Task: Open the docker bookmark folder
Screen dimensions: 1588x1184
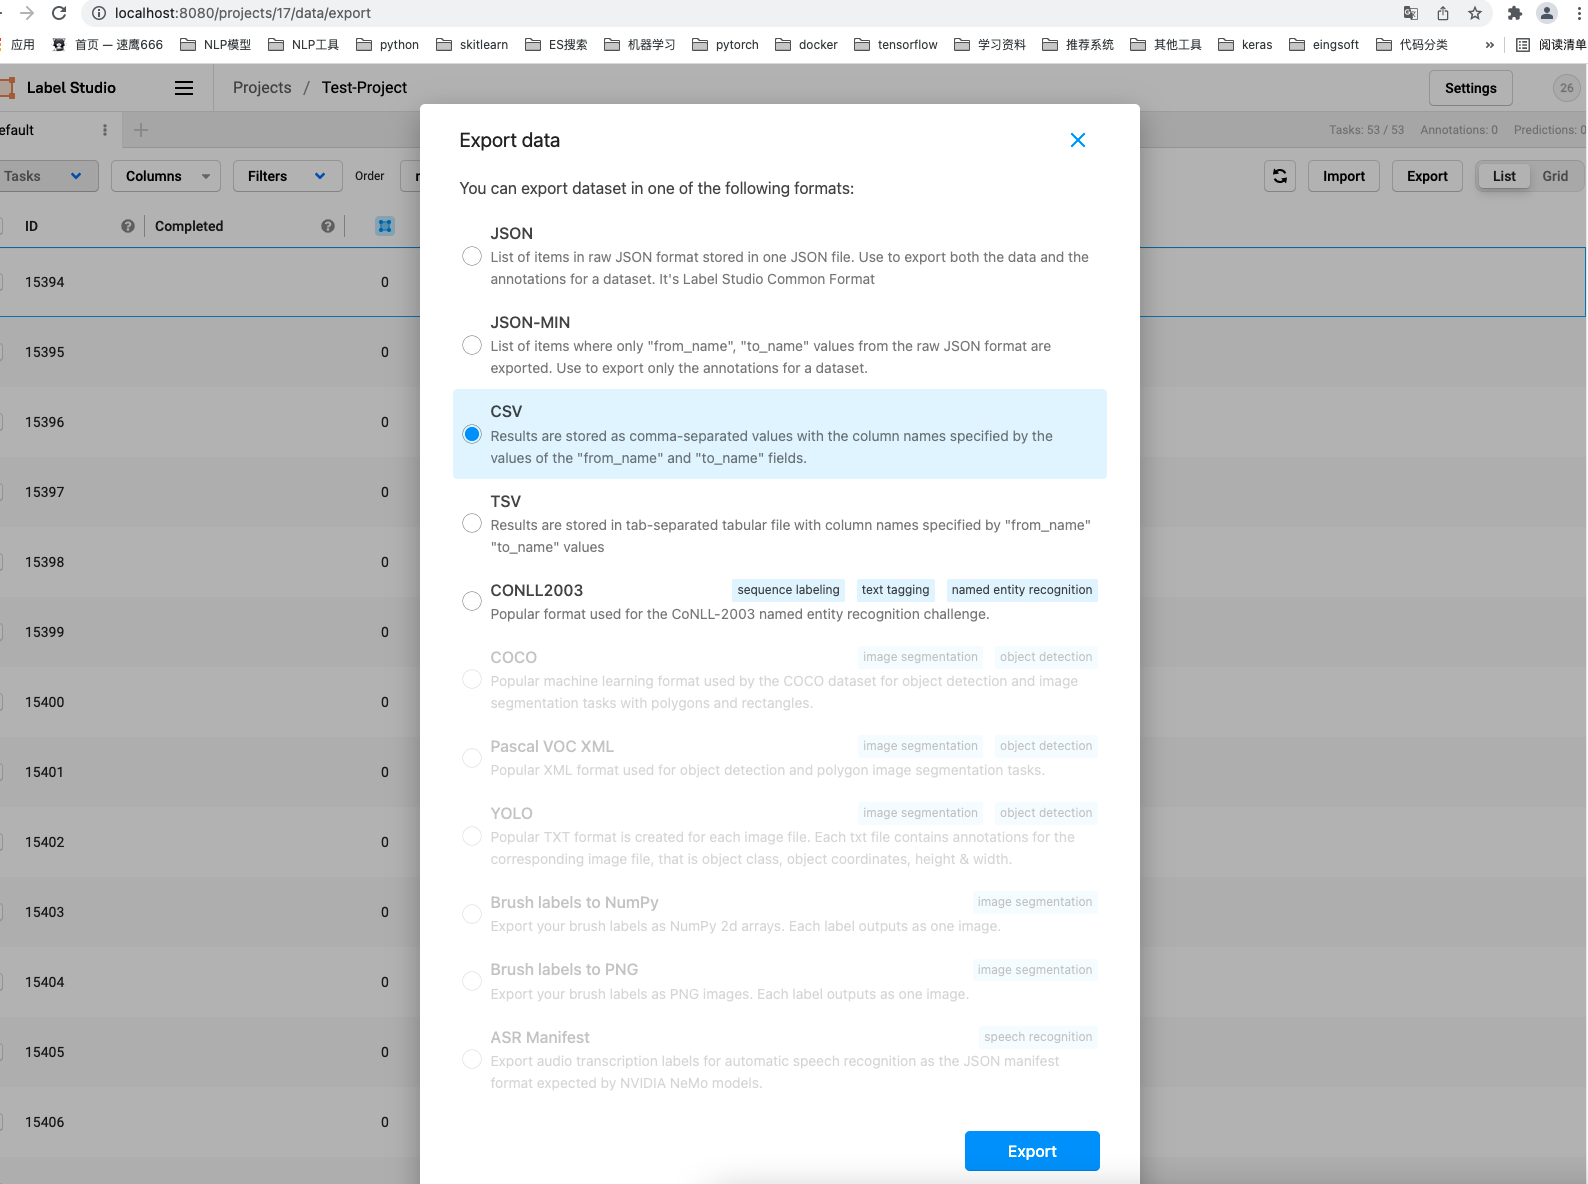Action: [806, 45]
